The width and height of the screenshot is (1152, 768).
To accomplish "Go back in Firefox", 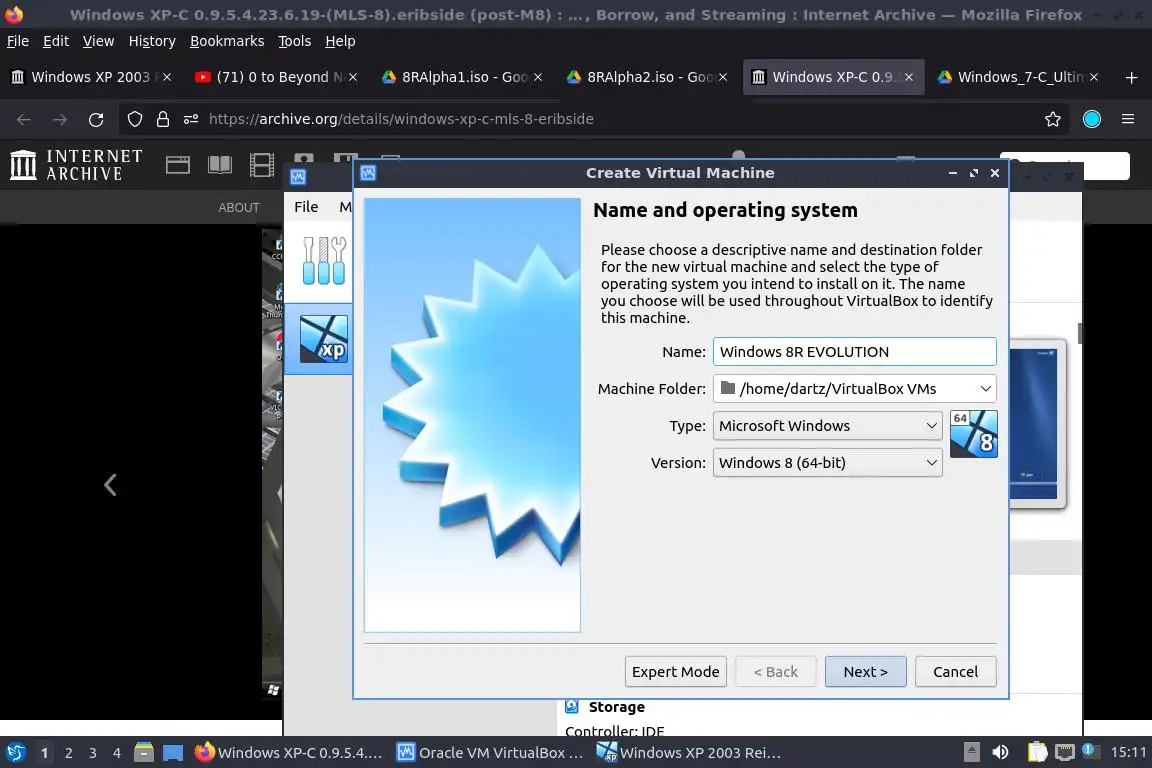I will (24, 119).
